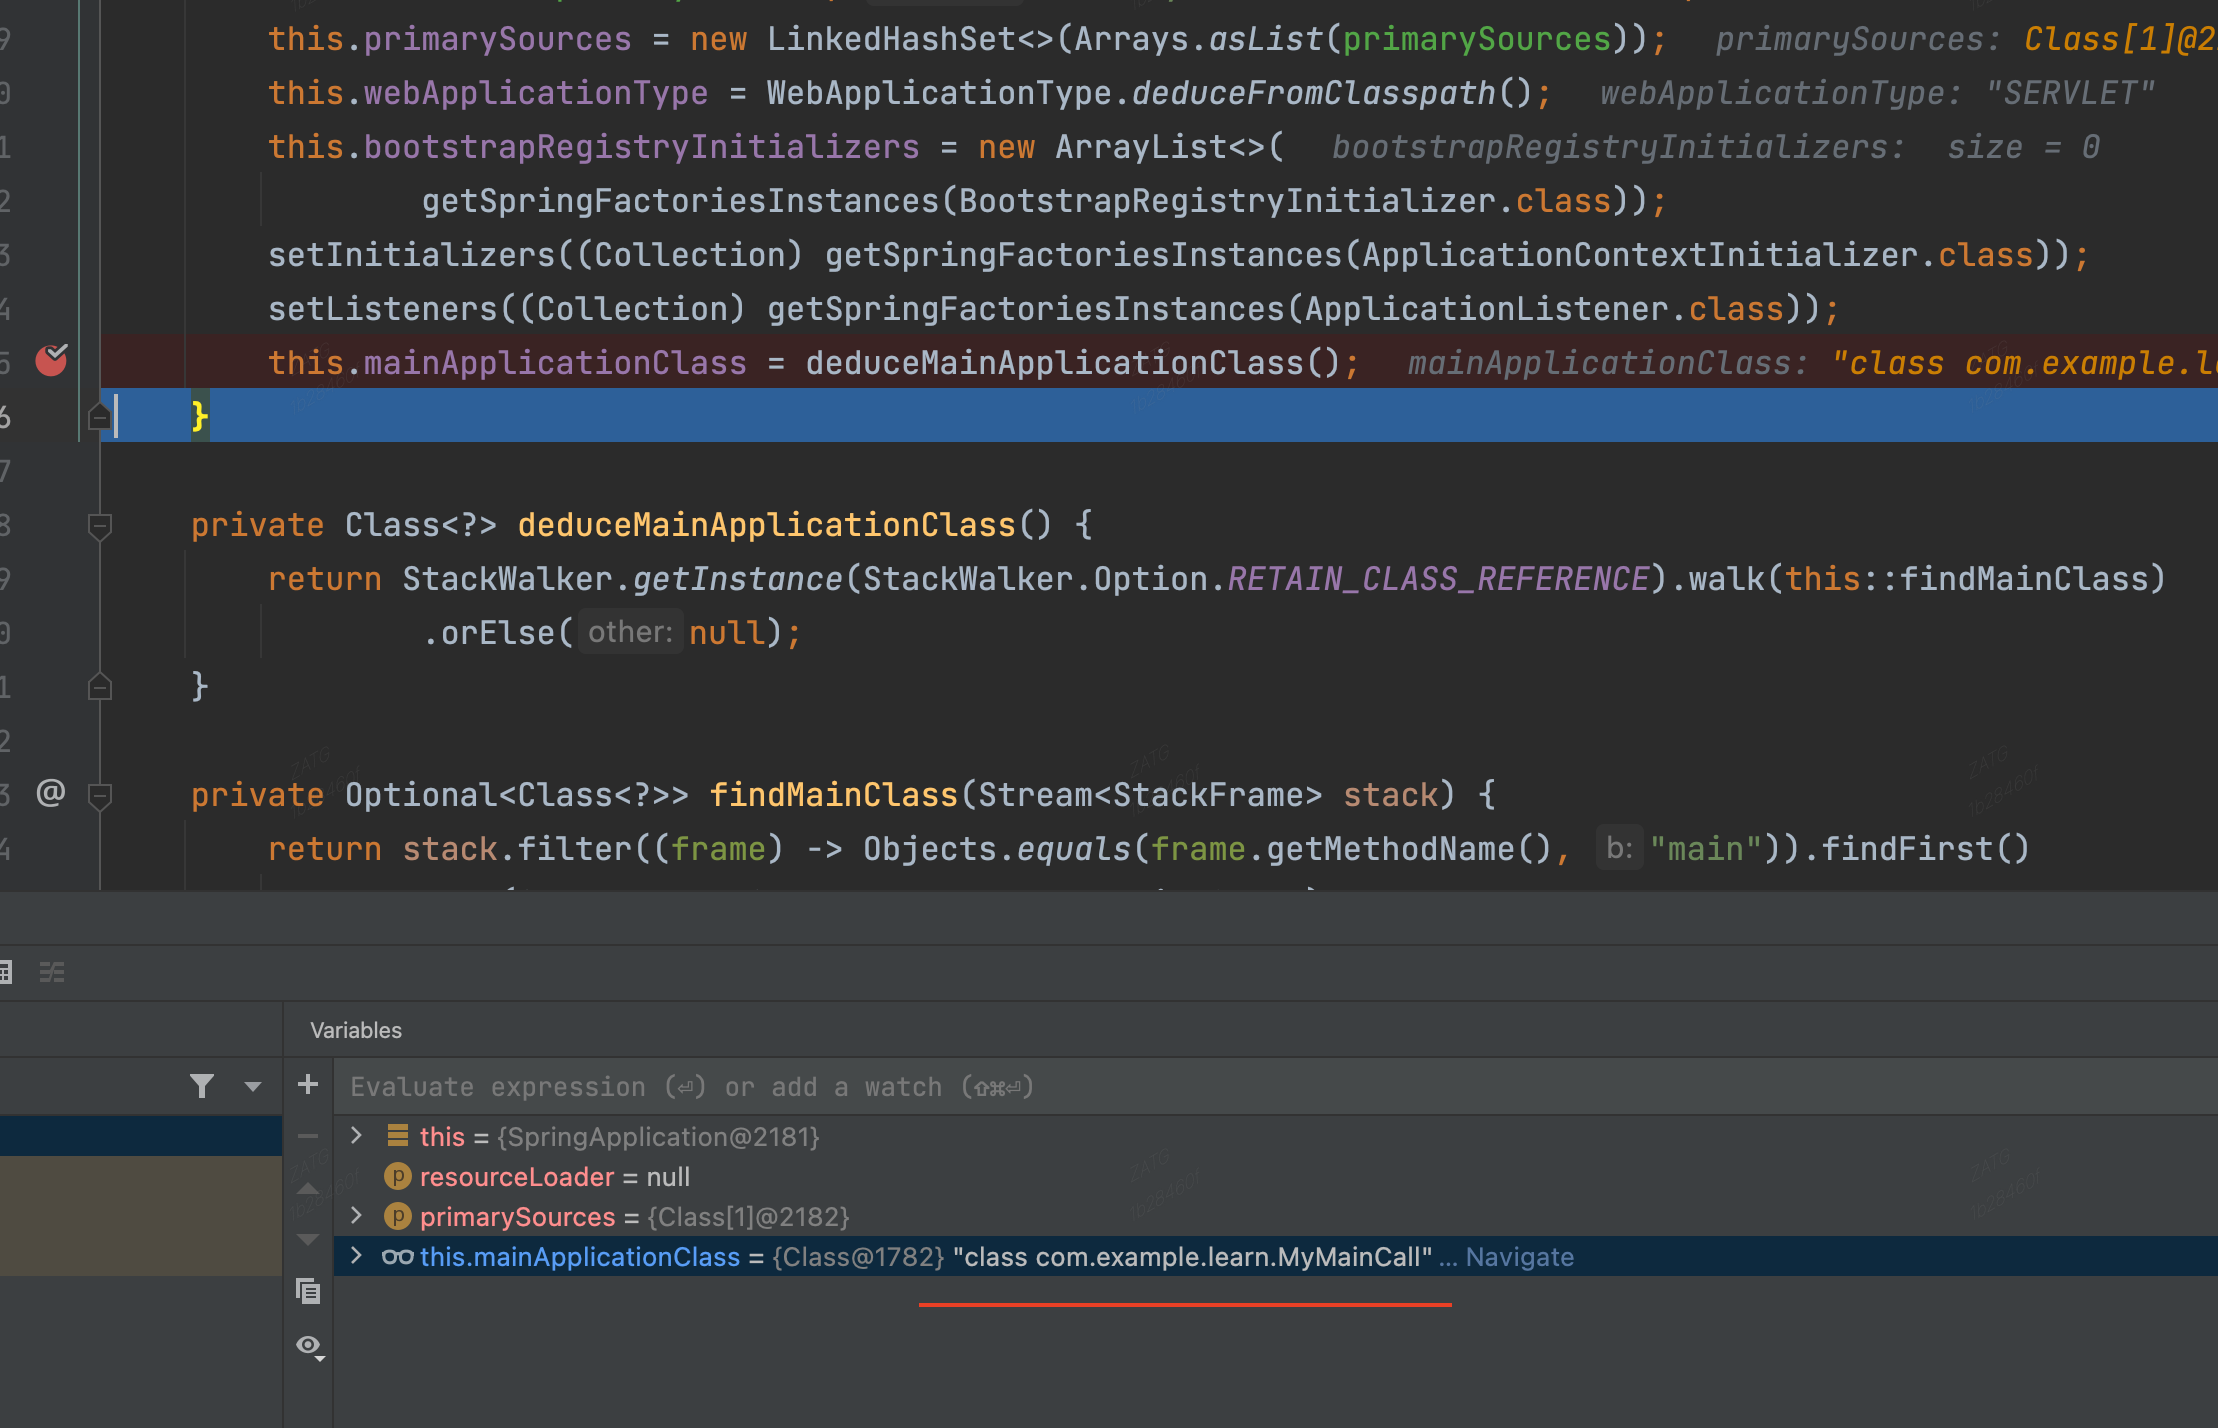
Task: Select the Variables tab header
Action: (x=356, y=1030)
